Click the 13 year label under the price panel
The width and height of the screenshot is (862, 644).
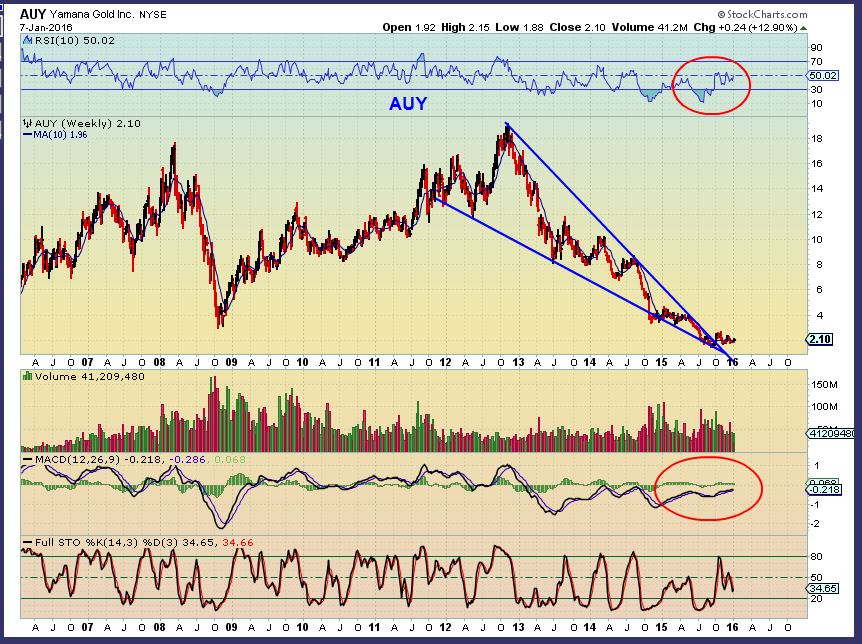(x=518, y=362)
